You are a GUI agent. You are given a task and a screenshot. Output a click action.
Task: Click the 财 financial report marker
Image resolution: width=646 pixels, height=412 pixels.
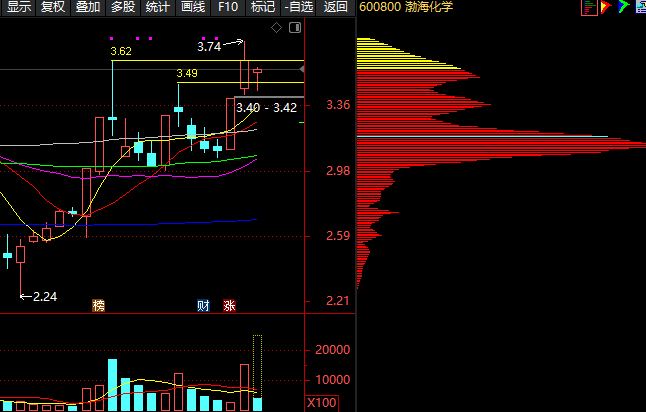pyautogui.click(x=203, y=306)
